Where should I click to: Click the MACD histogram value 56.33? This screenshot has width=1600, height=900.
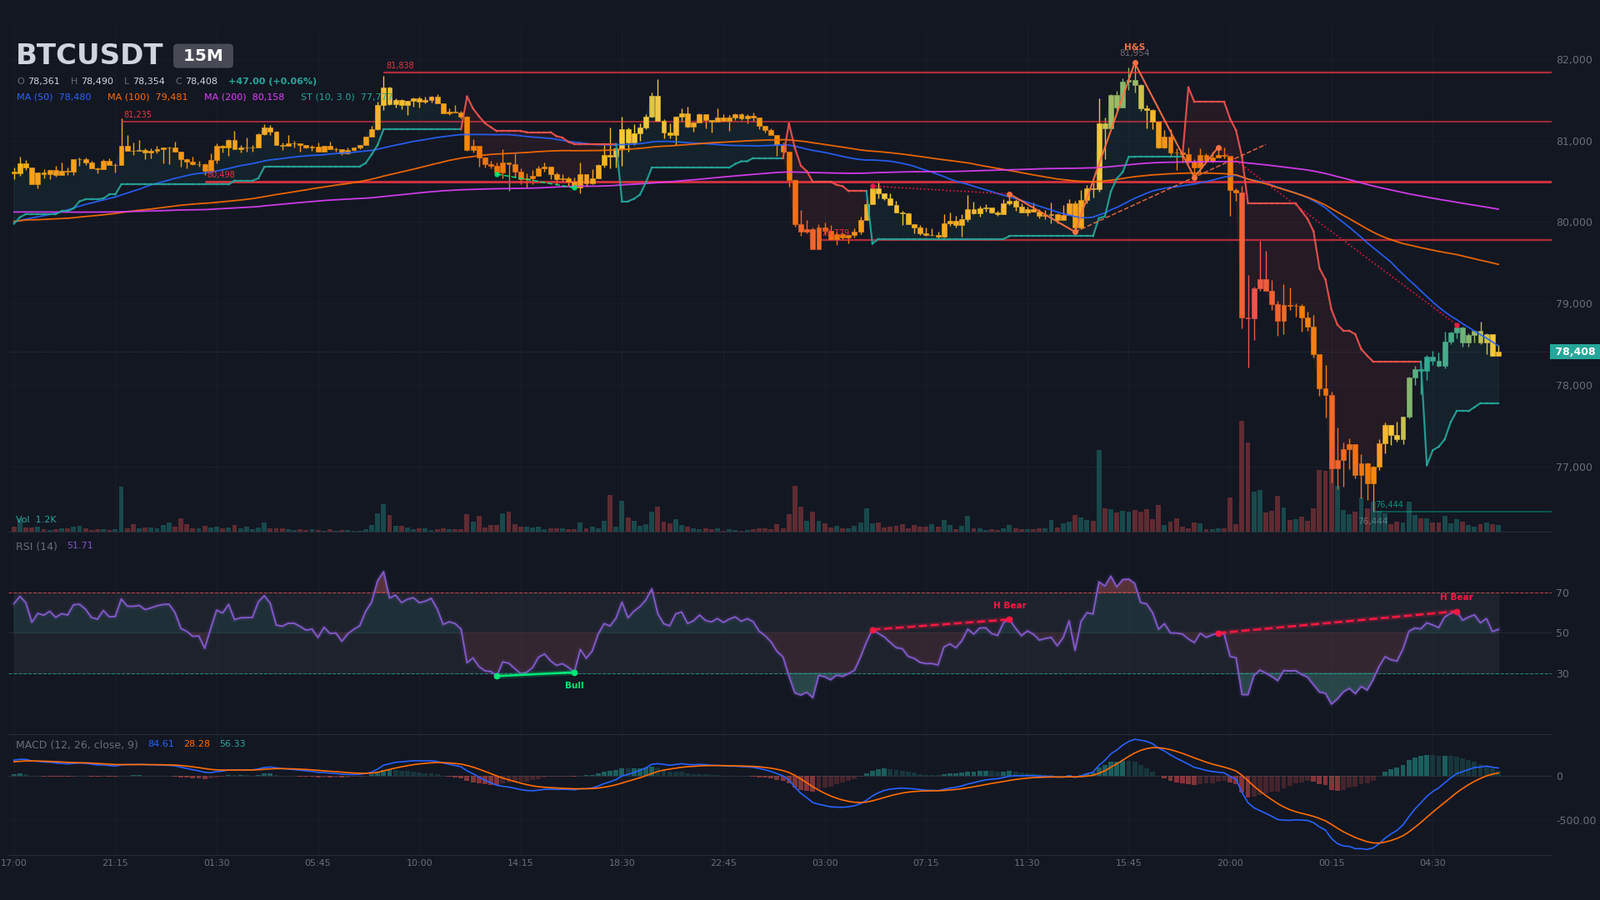[x=232, y=744]
